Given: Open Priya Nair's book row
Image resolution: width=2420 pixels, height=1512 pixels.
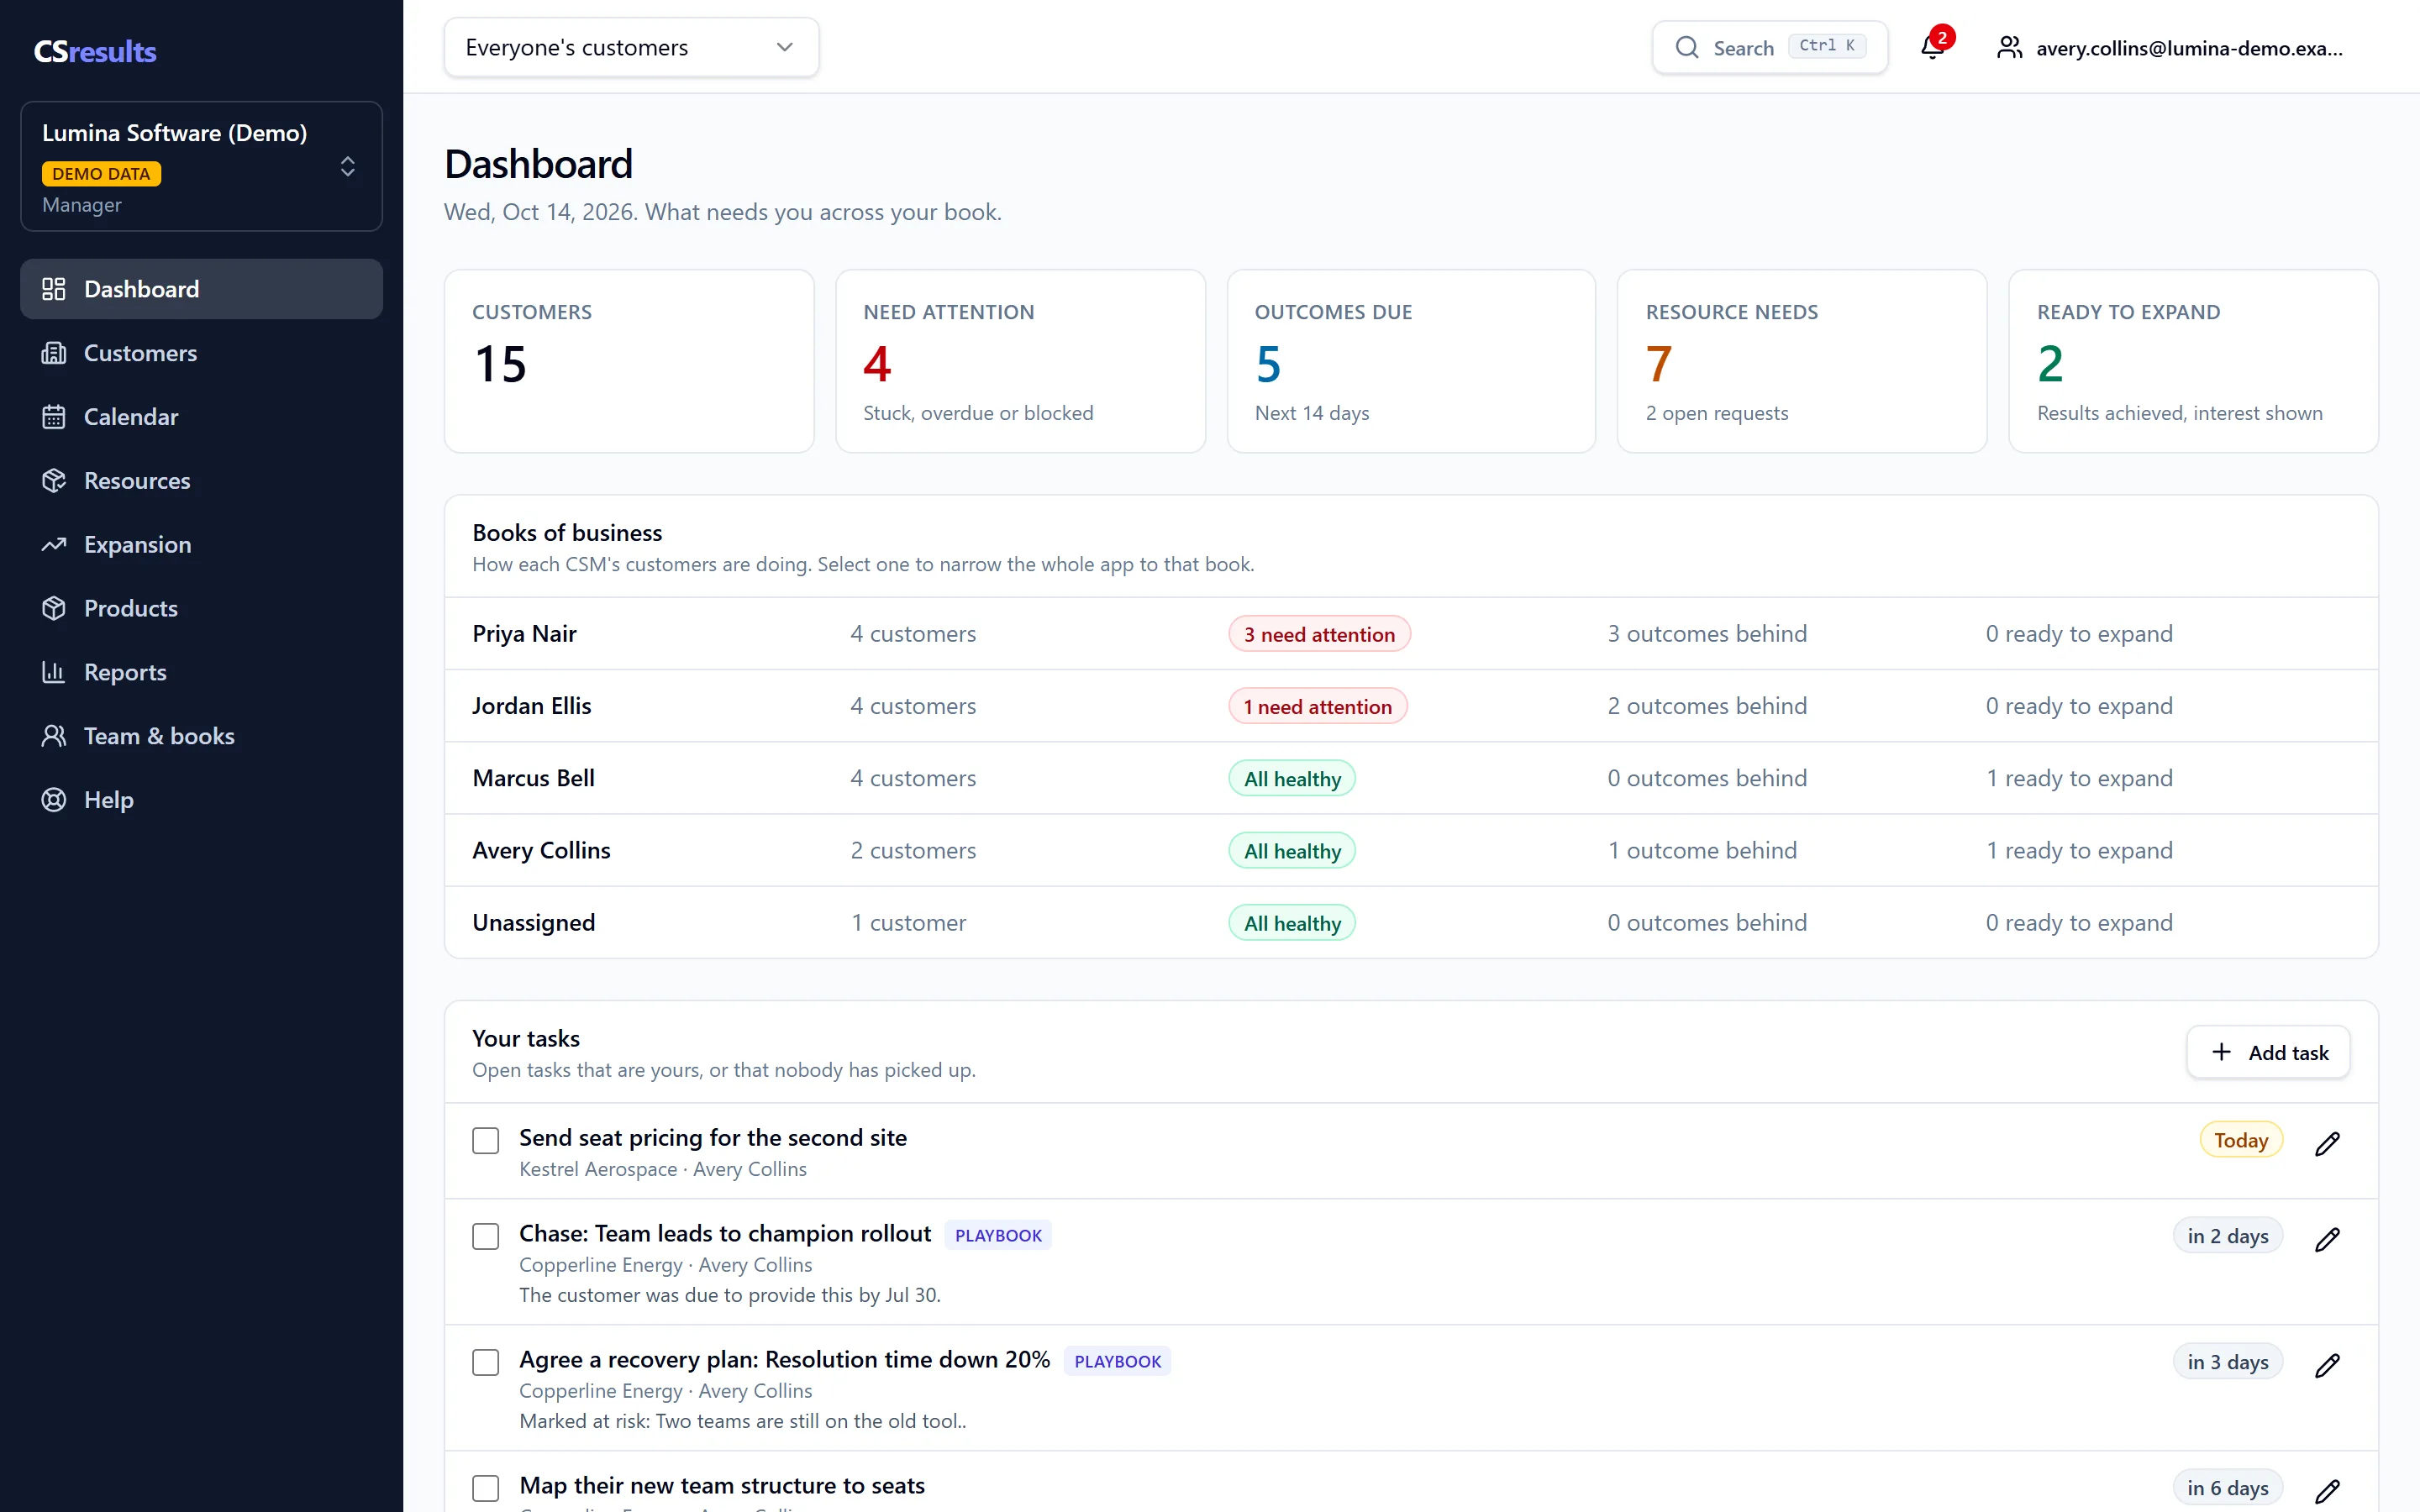Looking at the screenshot, I should click(1411, 634).
